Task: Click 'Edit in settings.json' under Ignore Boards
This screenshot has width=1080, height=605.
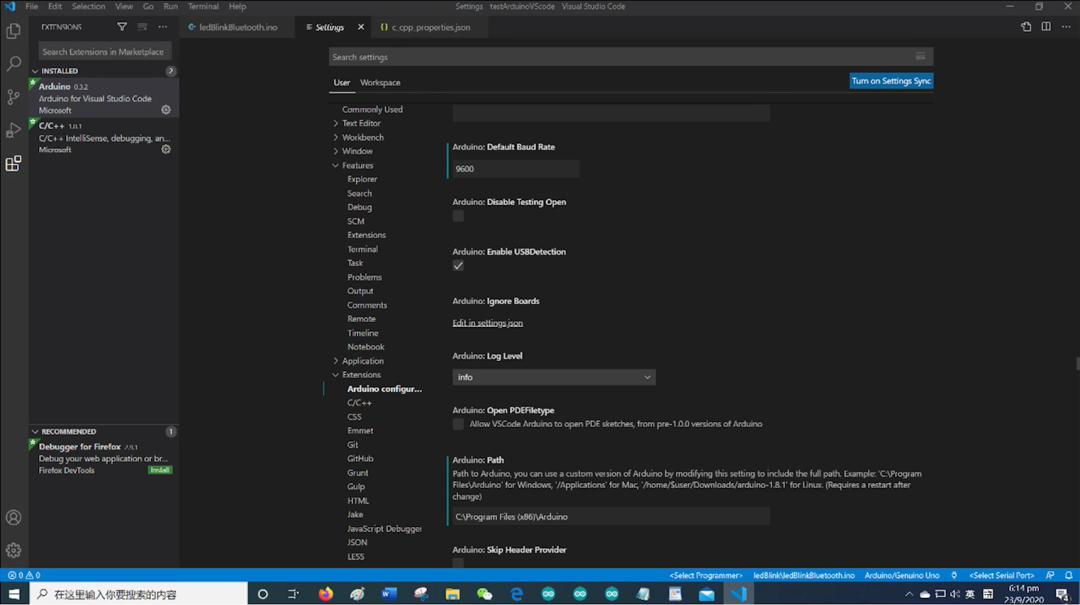Action: [487, 322]
